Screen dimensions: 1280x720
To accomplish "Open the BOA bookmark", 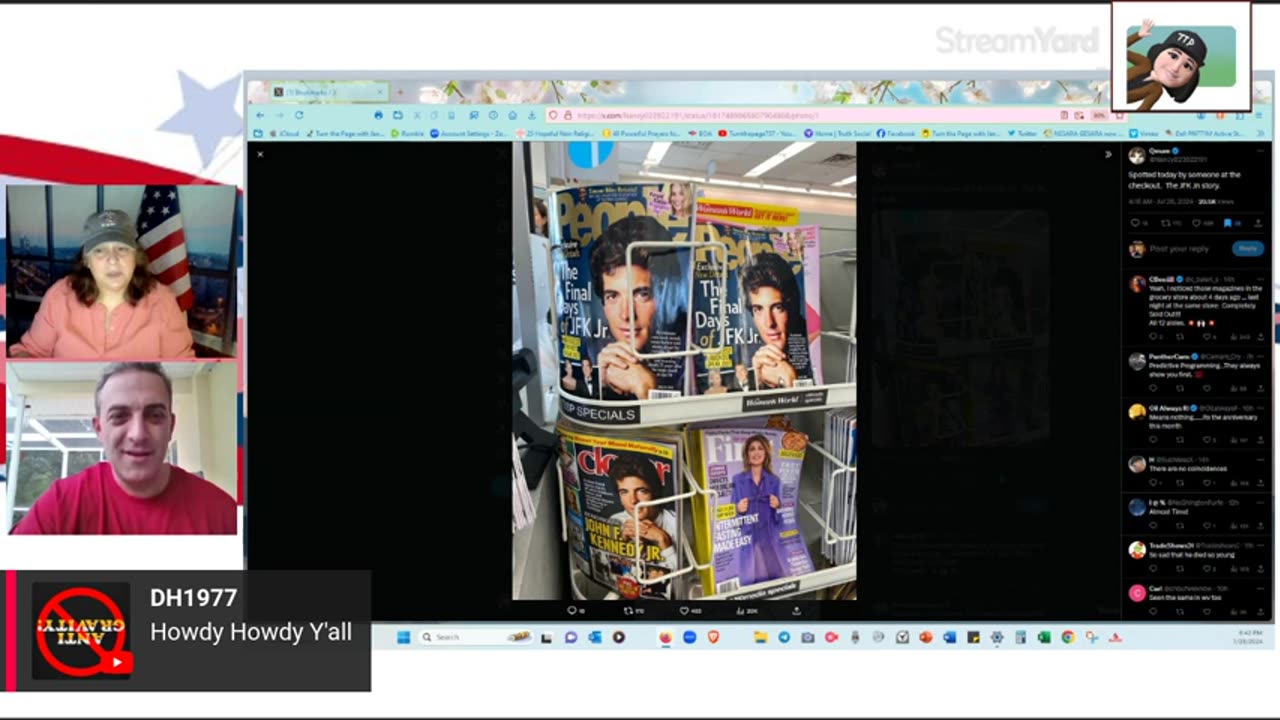I will [x=702, y=133].
